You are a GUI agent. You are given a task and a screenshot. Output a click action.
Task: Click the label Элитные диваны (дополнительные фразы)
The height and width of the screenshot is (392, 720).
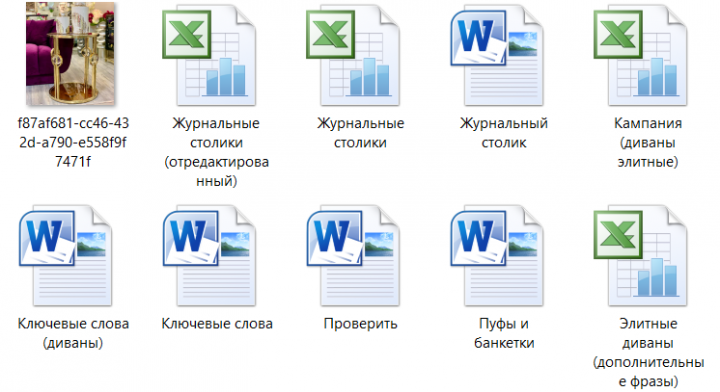648,353
